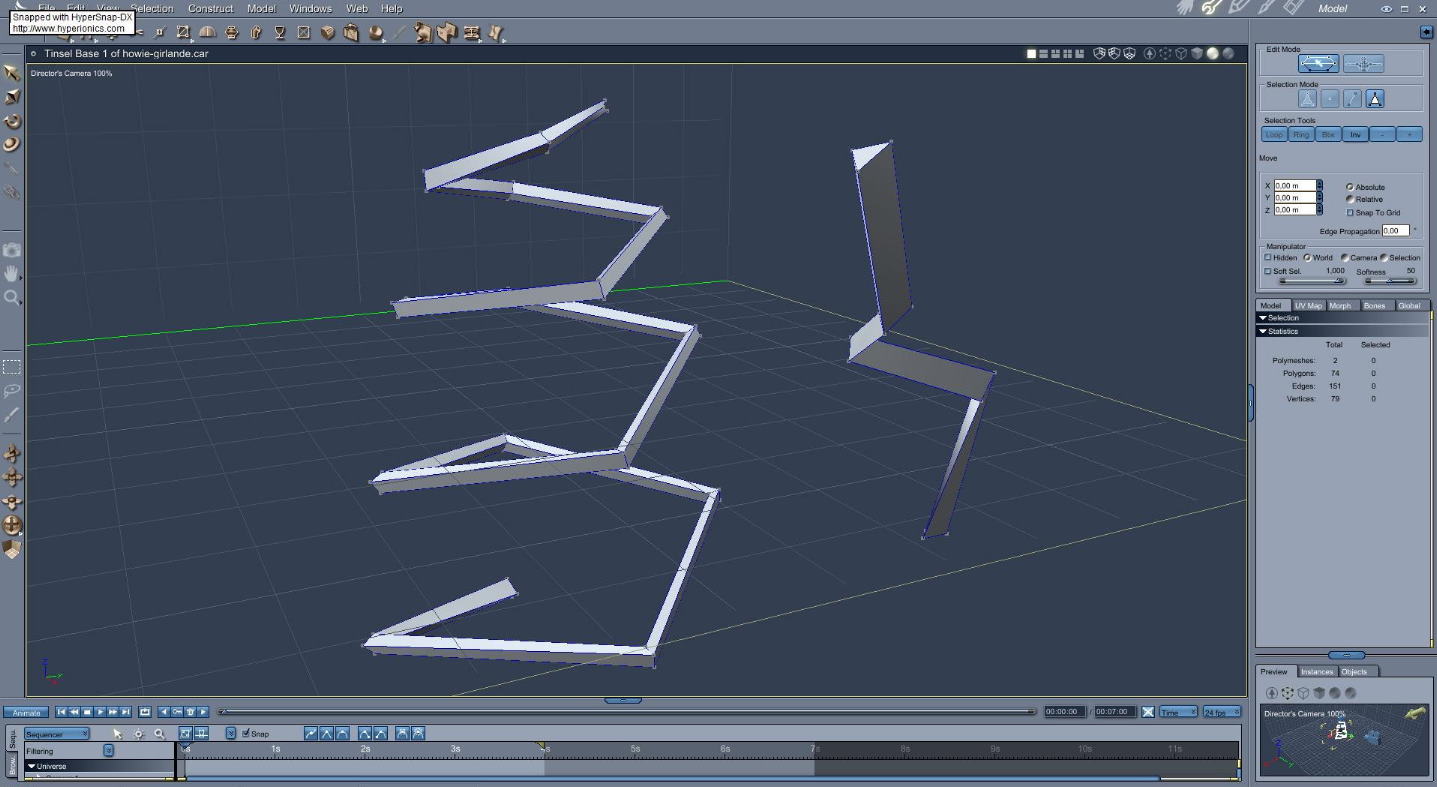1437x787 pixels.
Task: Open the Render room film icon
Action: click(1294, 8)
